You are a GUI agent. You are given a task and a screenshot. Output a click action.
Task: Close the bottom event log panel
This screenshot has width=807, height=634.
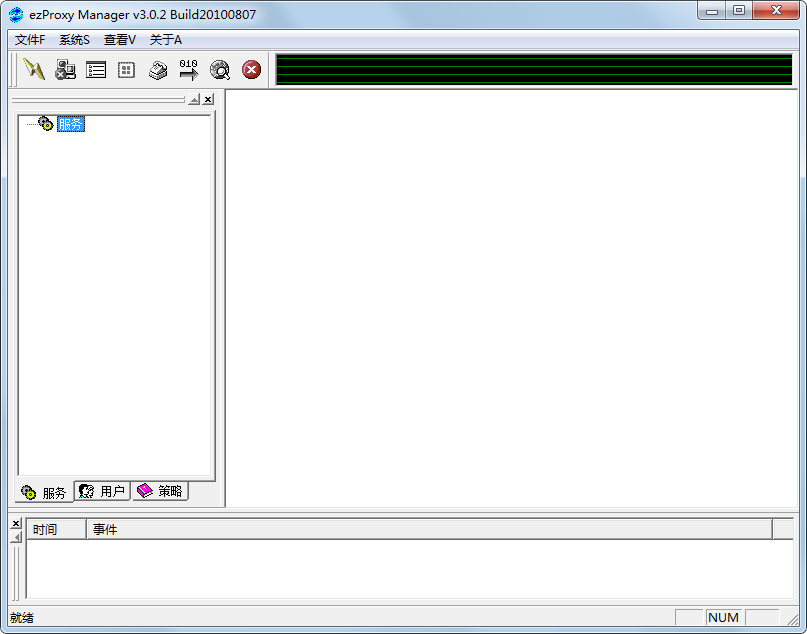tap(15, 523)
